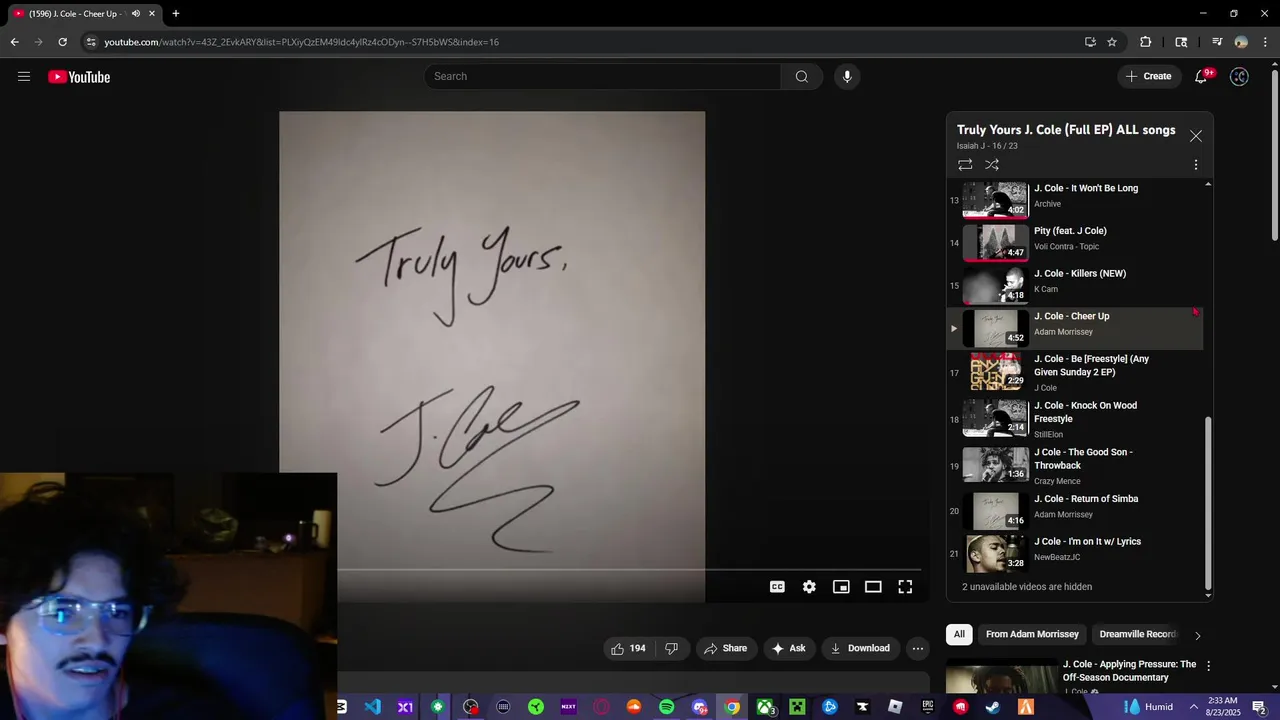1280x720 pixels.
Task: Seek using the video progress bar
Action: point(628,570)
